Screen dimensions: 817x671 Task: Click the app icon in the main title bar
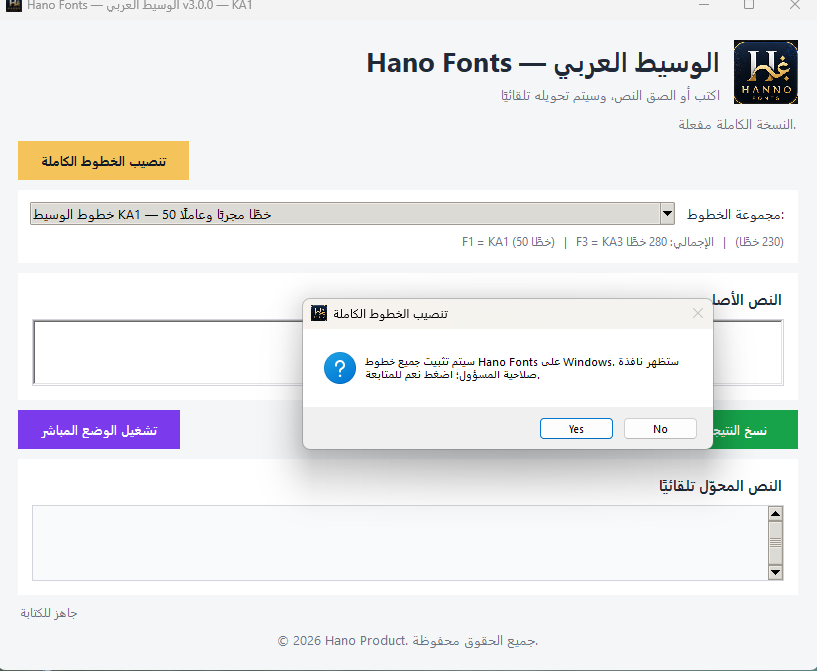(14, 5)
